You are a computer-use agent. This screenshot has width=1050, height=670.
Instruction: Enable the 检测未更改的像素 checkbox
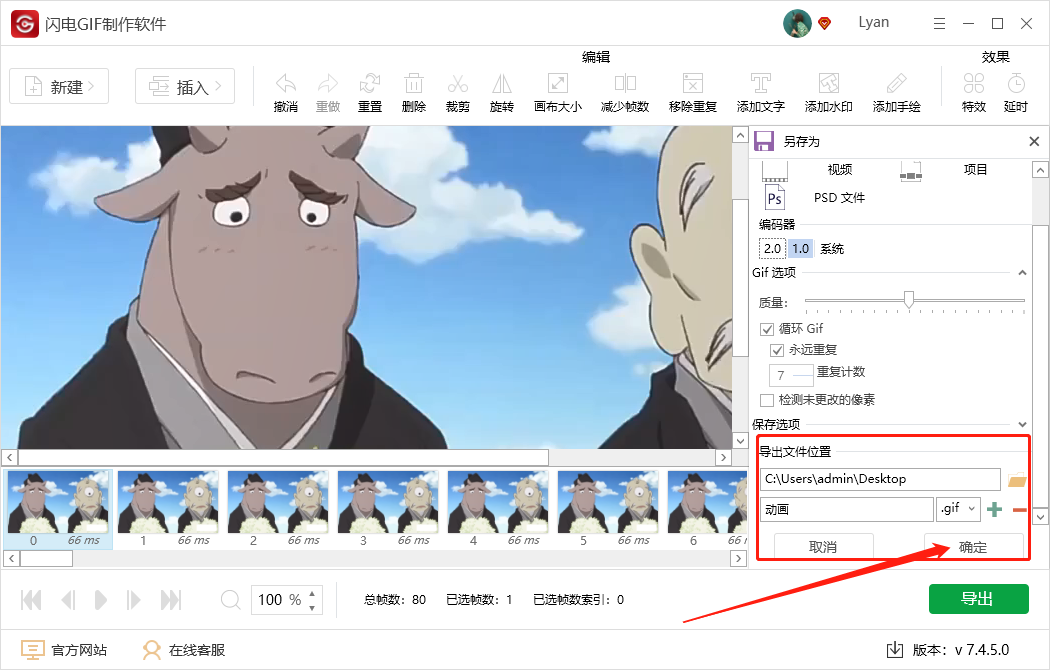point(767,400)
